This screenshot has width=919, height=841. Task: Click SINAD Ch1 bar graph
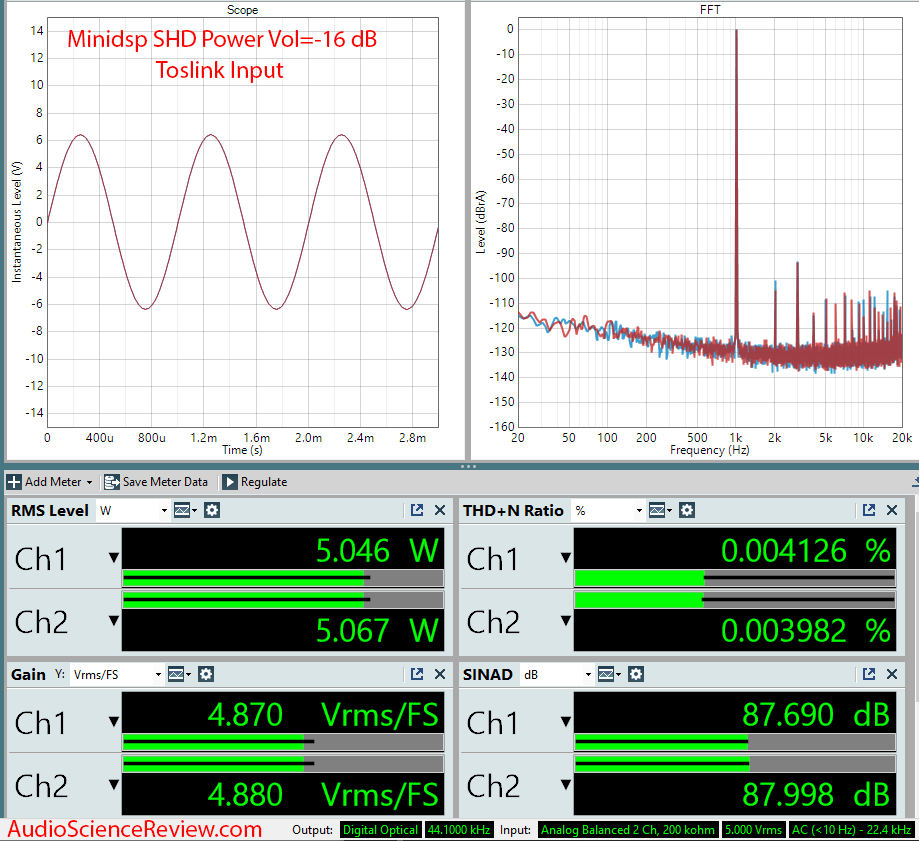(735, 743)
